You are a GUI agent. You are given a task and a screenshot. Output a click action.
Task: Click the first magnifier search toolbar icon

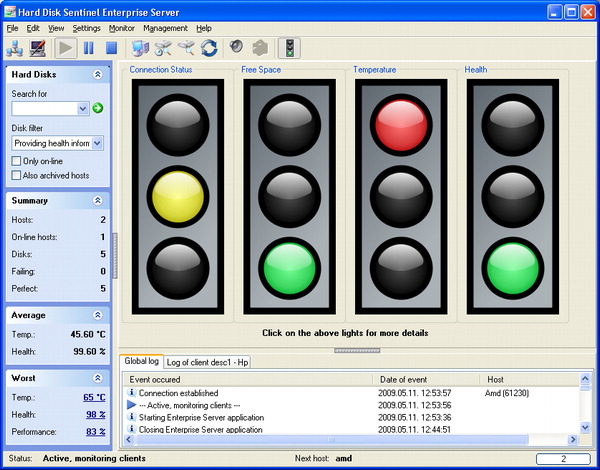(x=163, y=48)
